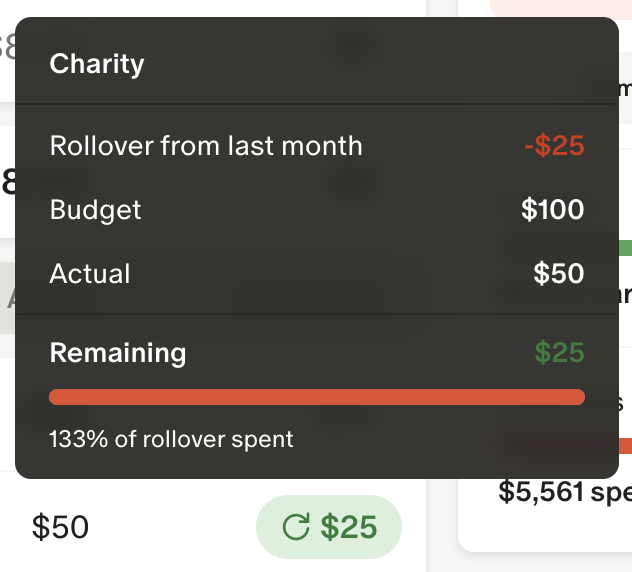Click the green bar segment at right edge
The width and height of the screenshot is (632, 572).
[x=626, y=247]
